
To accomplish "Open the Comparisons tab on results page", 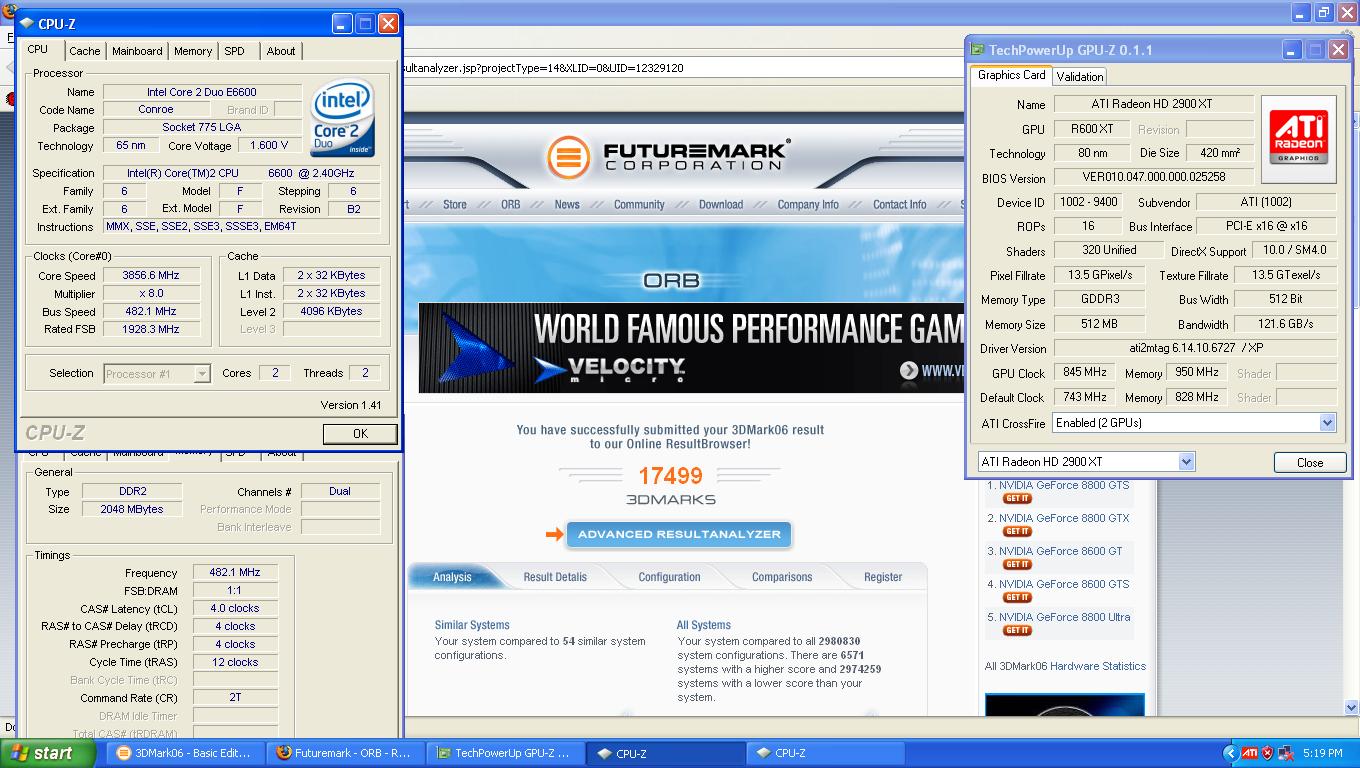I will [x=782, y=577].
